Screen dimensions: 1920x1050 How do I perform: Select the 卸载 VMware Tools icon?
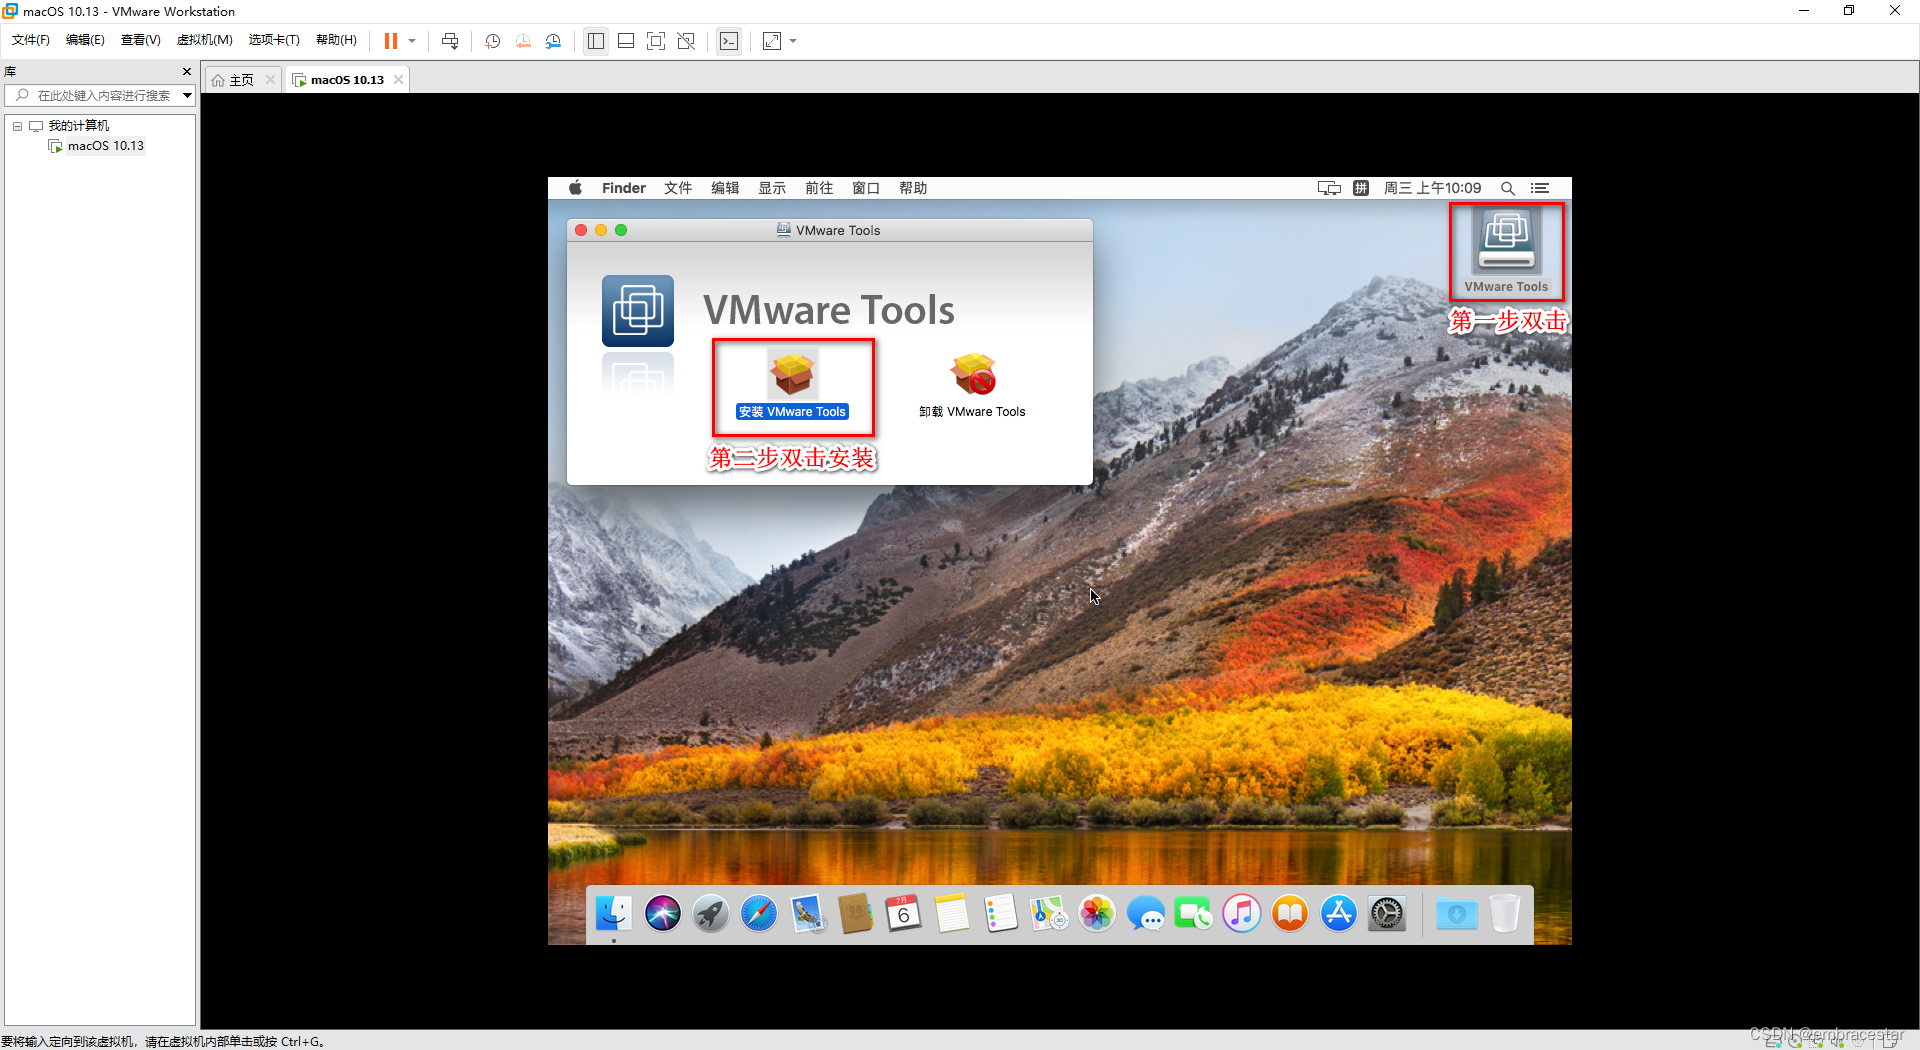tap(973, 385)
